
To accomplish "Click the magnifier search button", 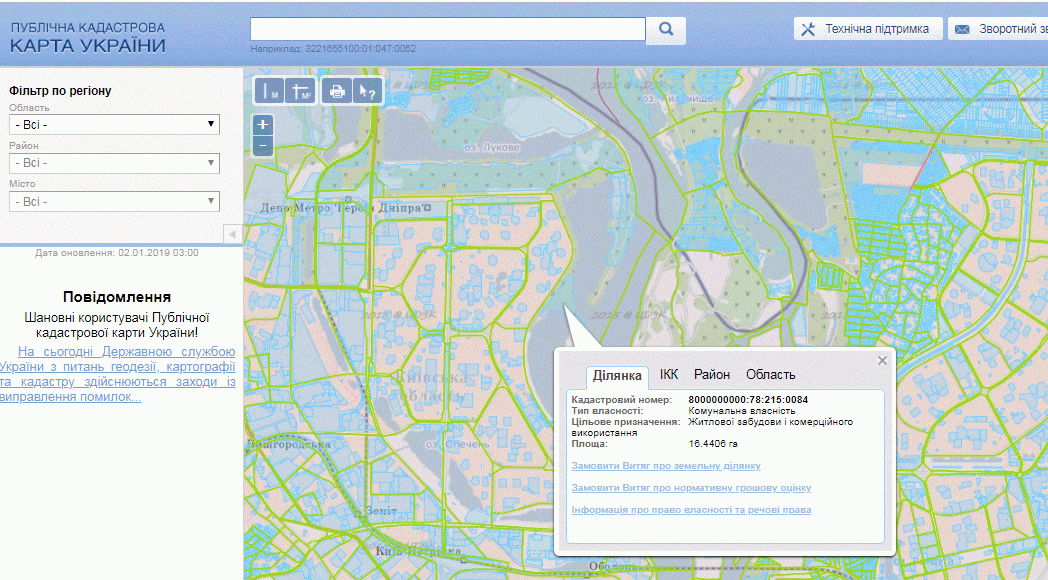I will pos(666,29).
